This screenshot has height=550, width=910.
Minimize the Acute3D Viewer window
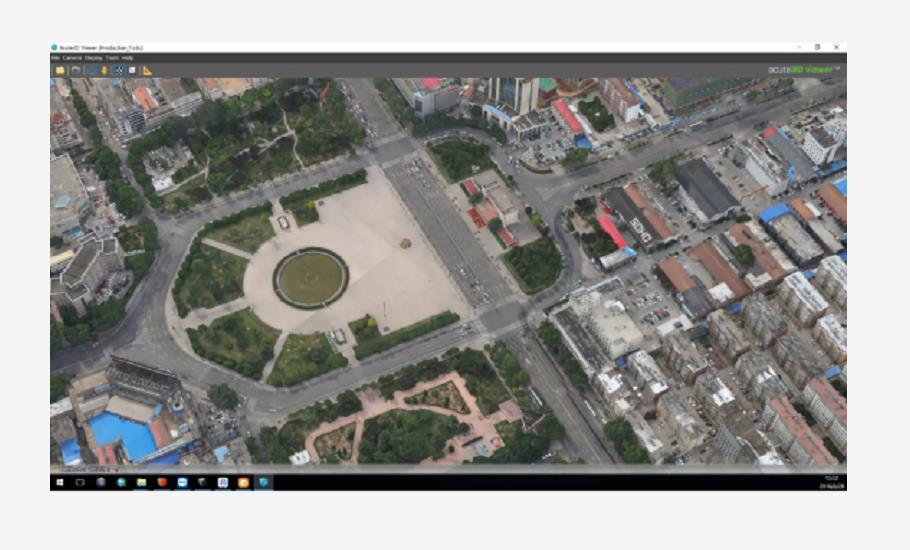(799, 47)
